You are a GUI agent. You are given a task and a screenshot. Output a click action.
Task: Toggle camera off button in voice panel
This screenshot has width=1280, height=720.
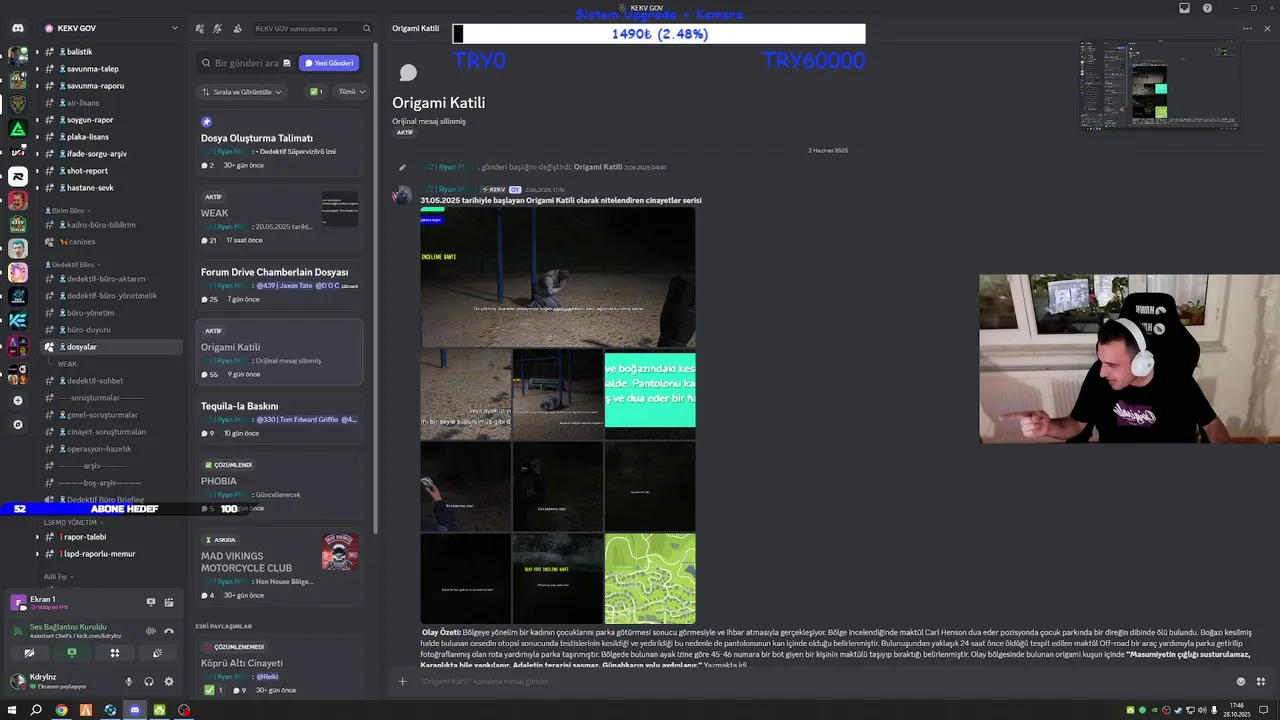pyautogui.click(x=29, y=653)
